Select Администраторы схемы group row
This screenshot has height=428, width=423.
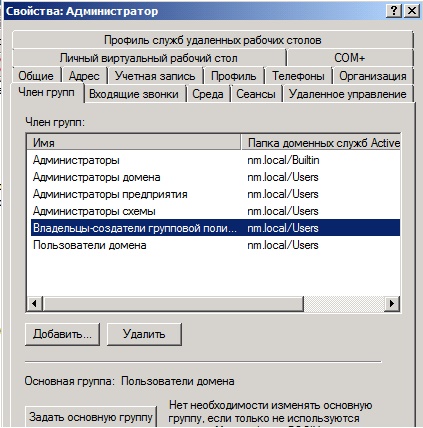[215, 211]
